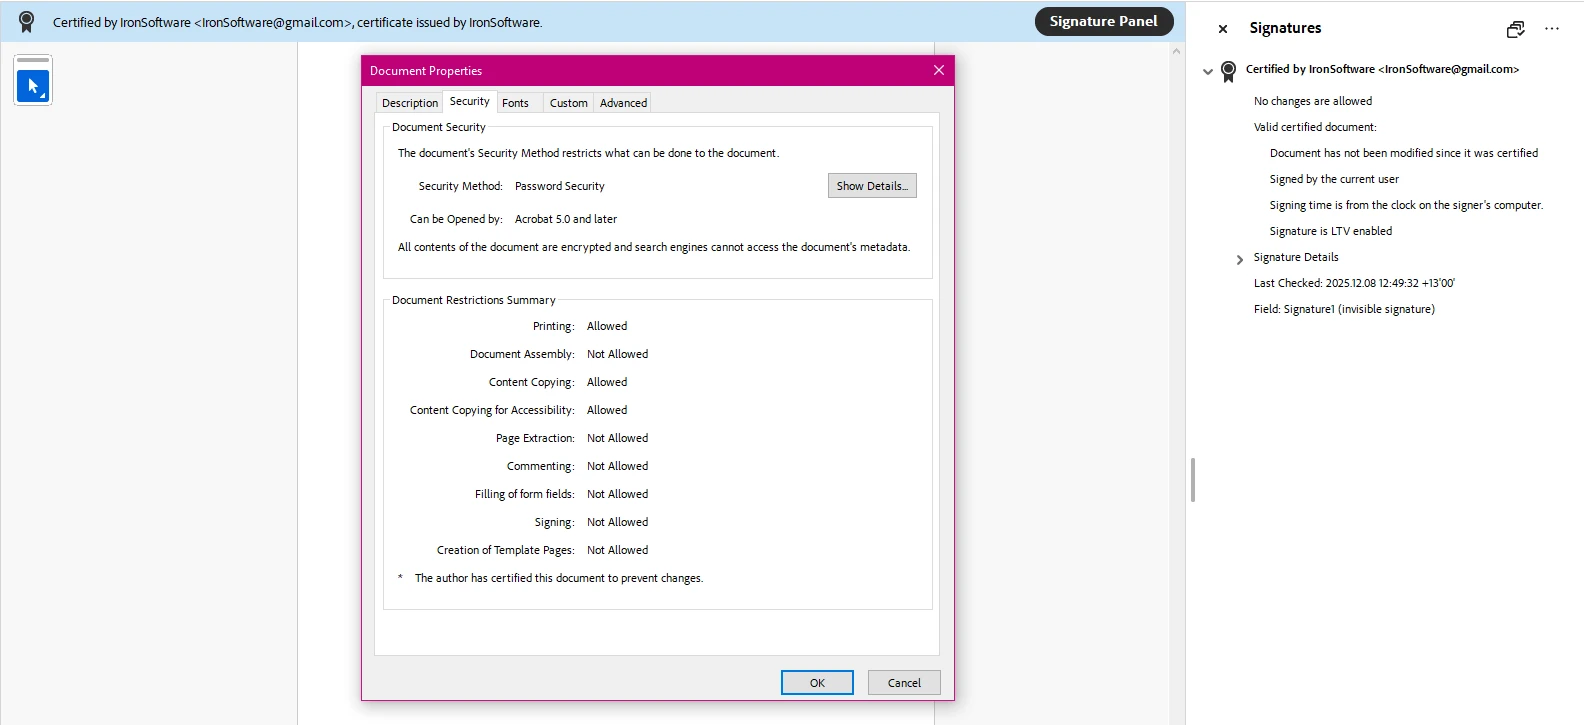
Task: Select the Custom tab
Action: point(568,103)
